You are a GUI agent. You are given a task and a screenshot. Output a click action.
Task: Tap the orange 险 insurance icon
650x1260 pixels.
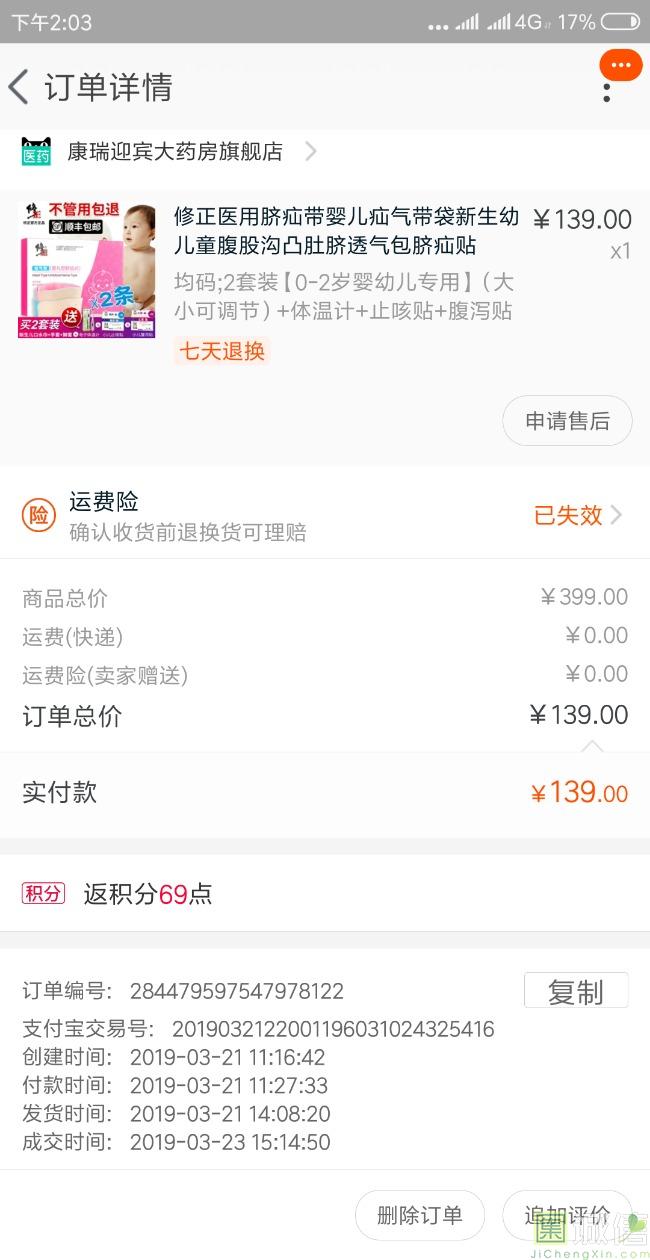coord(38,515)
